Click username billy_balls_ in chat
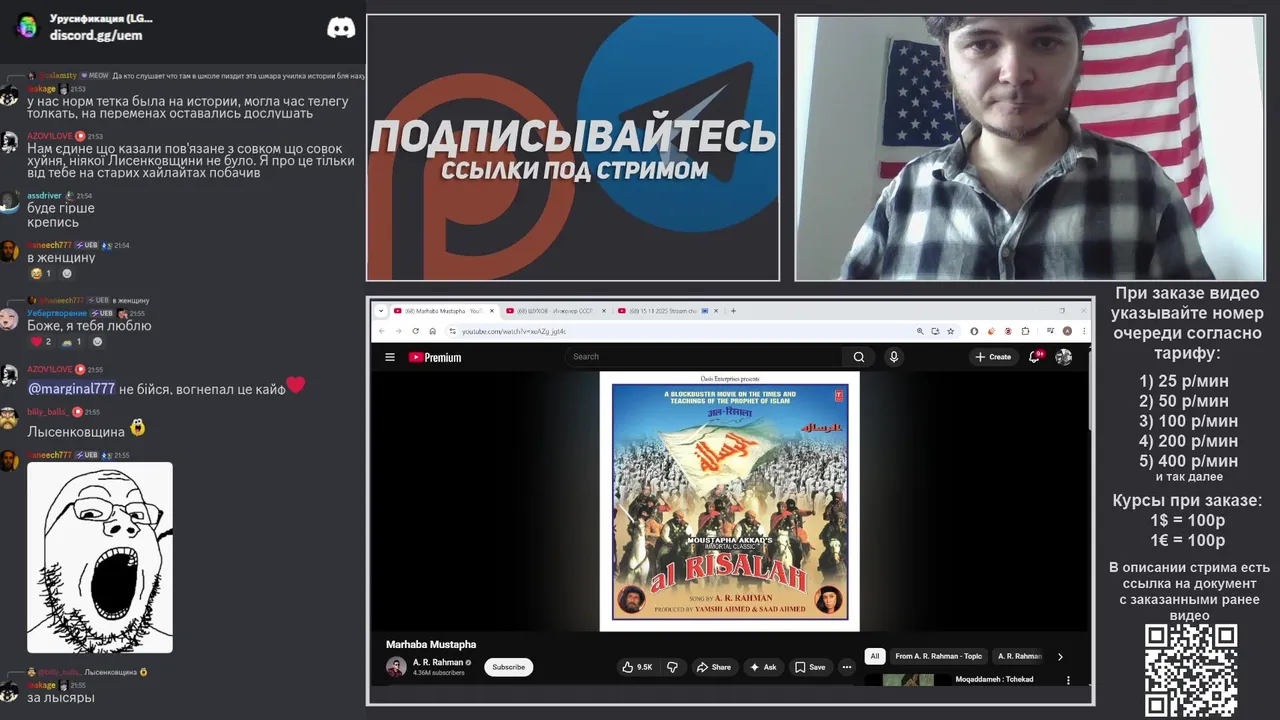 click(47, 412)
